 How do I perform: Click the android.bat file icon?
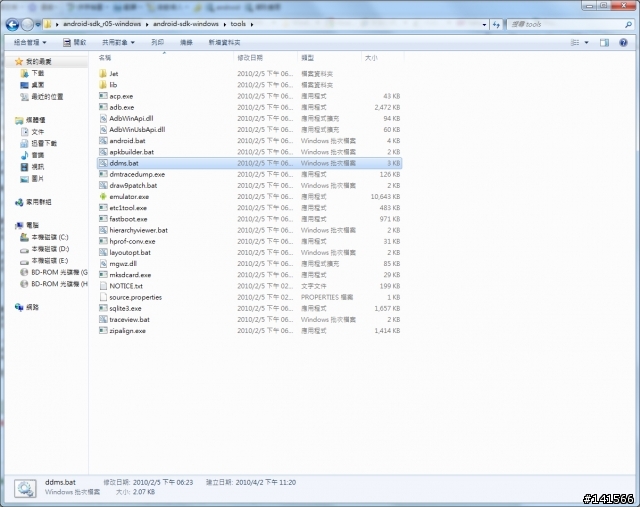tap(103, 140)
